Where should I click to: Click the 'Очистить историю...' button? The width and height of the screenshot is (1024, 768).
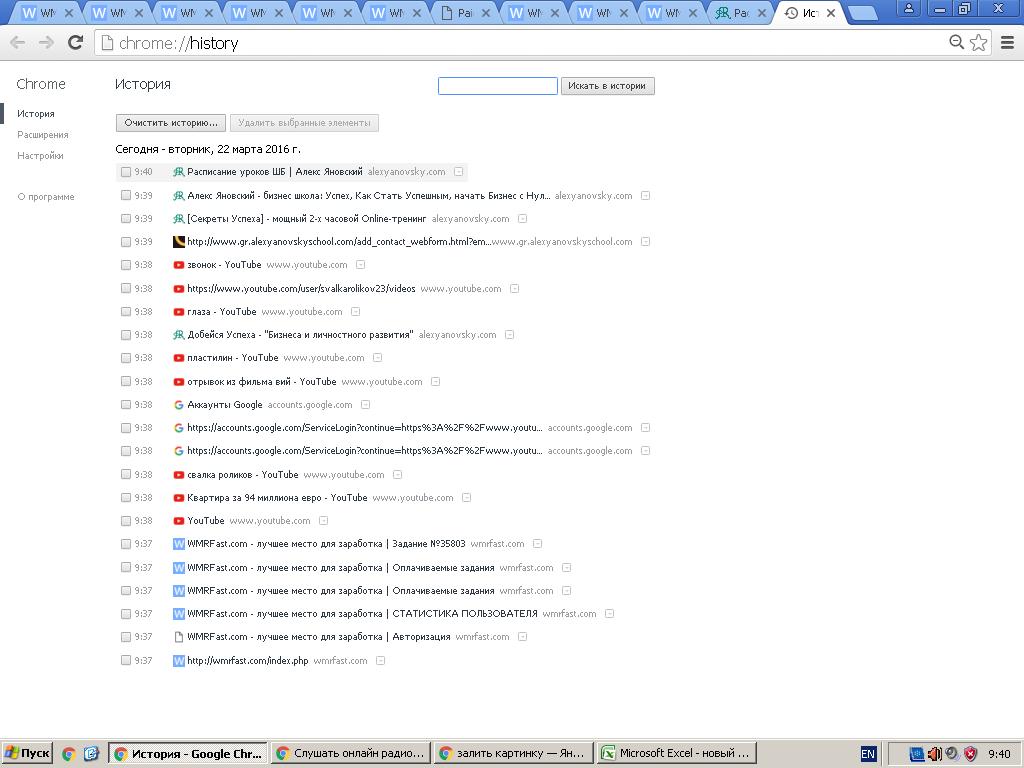coord(170,123)
